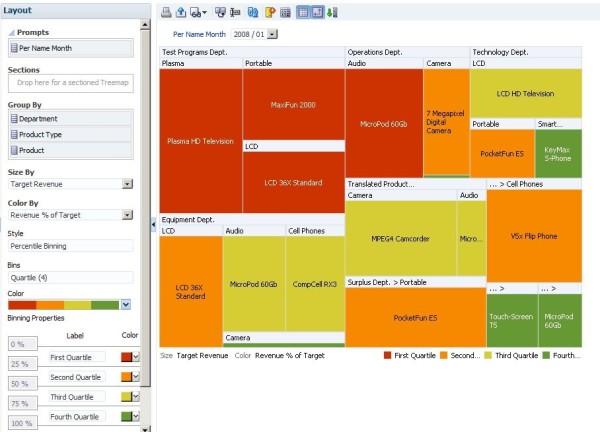This screenshot has height=432, width=600.
Task: Click the Rename view icon with text cursor
Action: [x=235, y=13]
